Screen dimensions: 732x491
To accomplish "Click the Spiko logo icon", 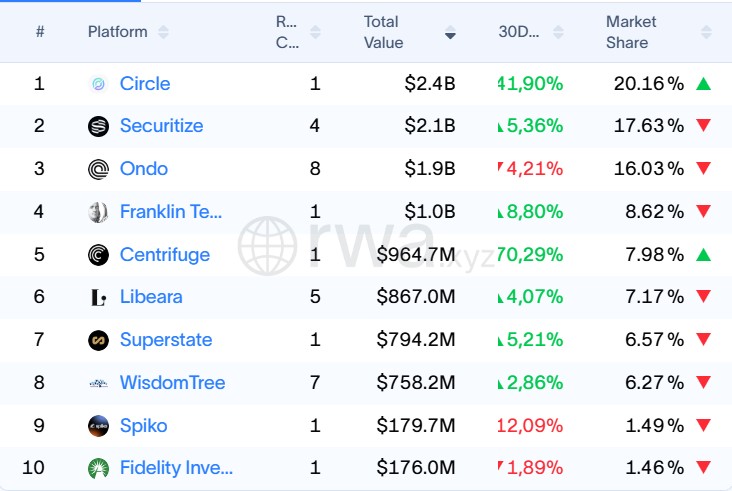I will point(98,426).
